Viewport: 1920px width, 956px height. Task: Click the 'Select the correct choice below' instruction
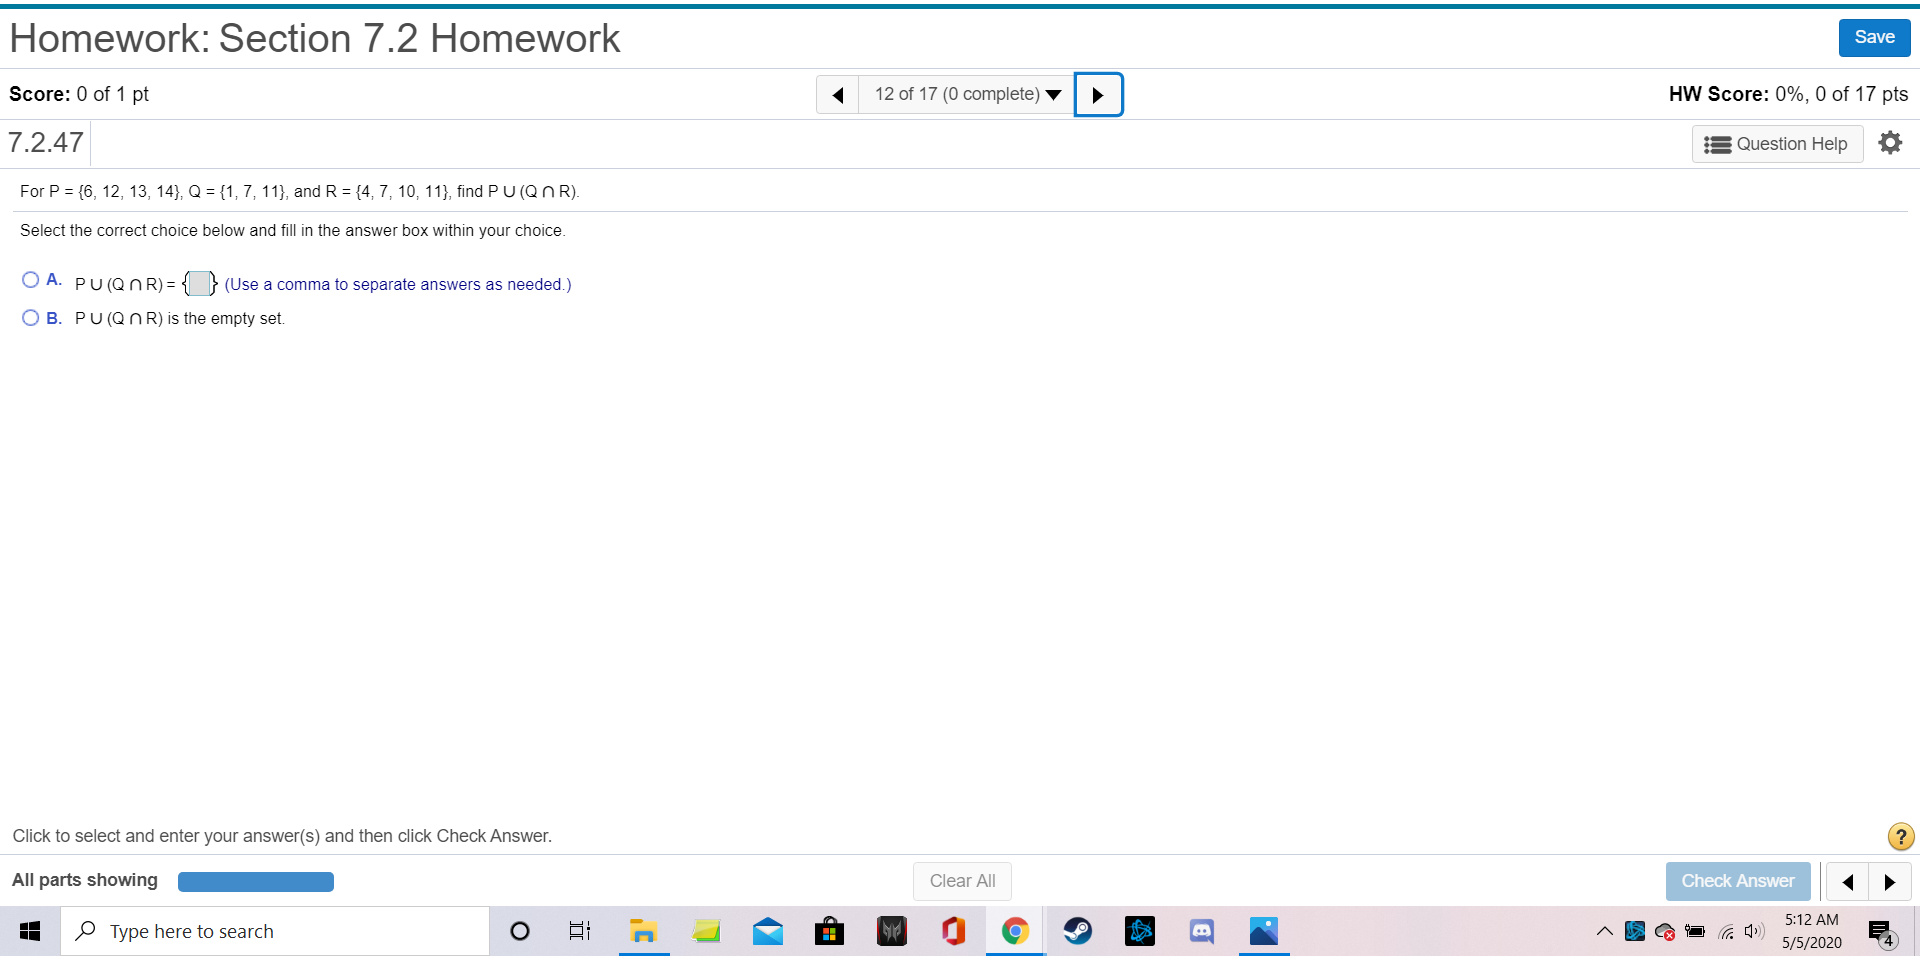tap(292, 231)
